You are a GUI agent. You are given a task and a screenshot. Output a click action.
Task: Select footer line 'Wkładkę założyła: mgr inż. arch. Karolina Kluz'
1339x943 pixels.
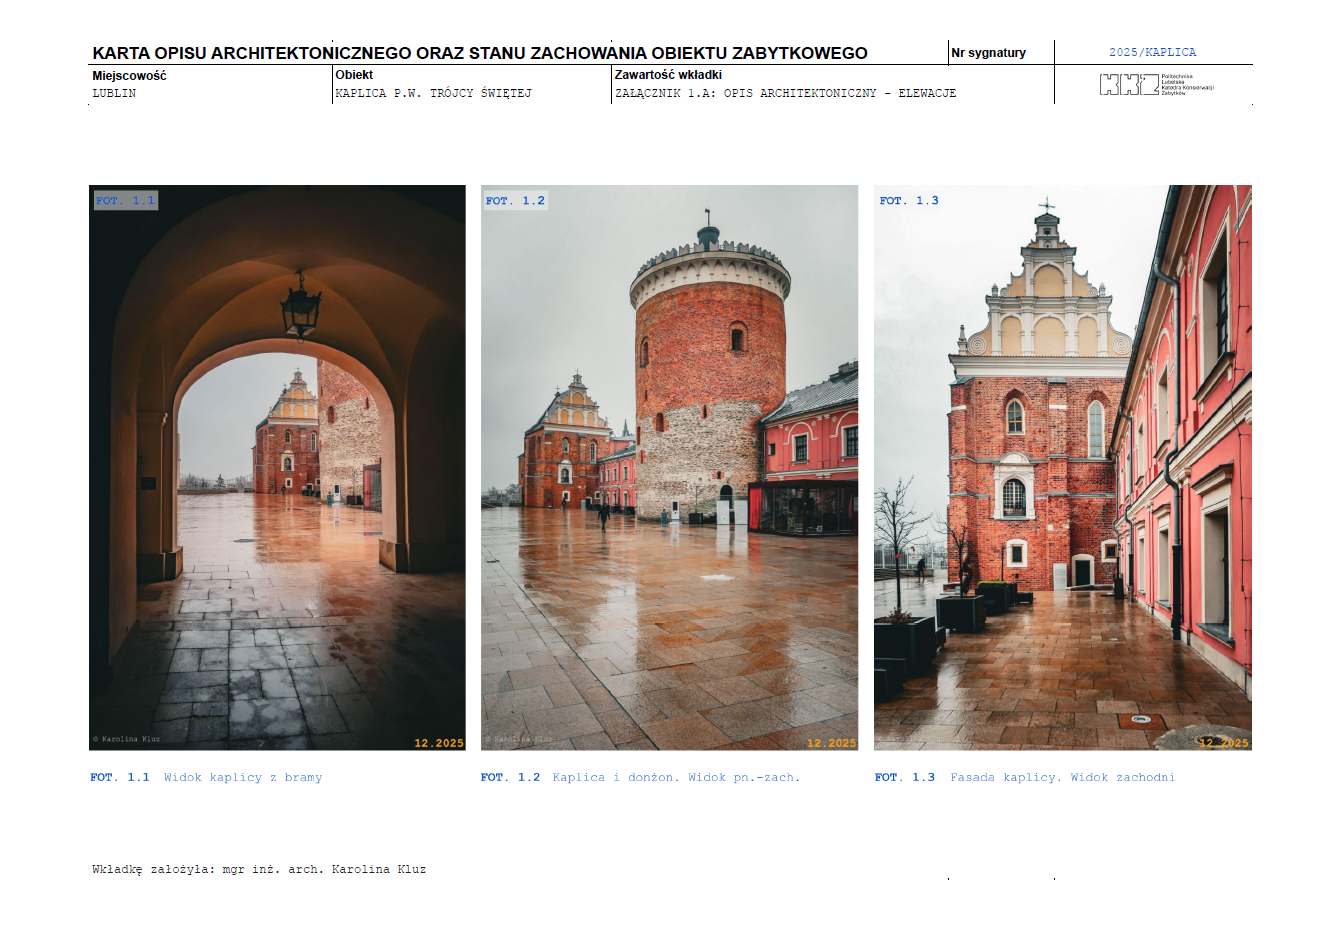(259, 869)
